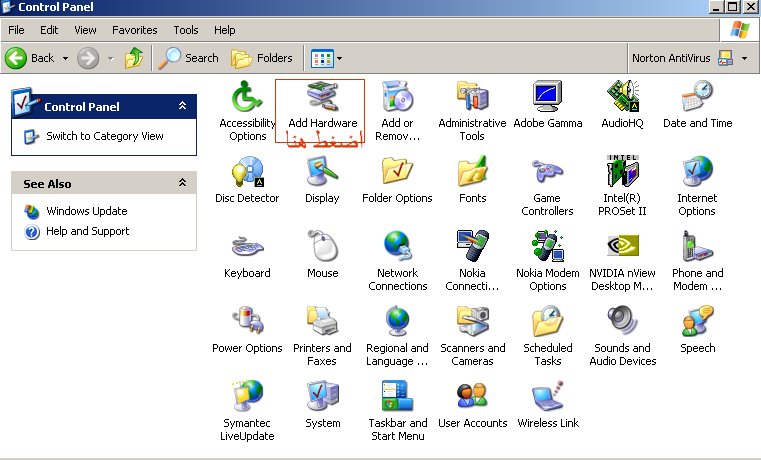Open User Accounts
Screen dimensions: 761x460
[x=472, y=405]
